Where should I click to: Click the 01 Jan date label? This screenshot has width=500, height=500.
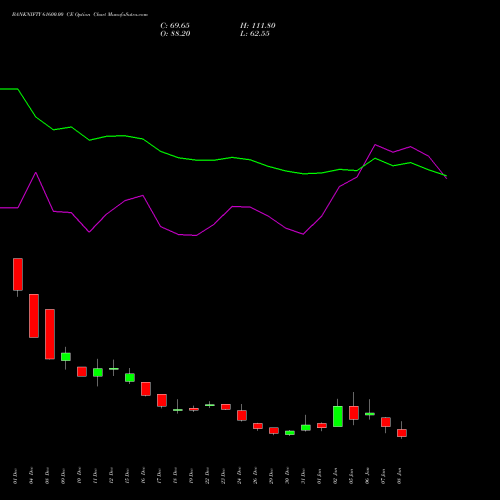(x=319, y=476)
